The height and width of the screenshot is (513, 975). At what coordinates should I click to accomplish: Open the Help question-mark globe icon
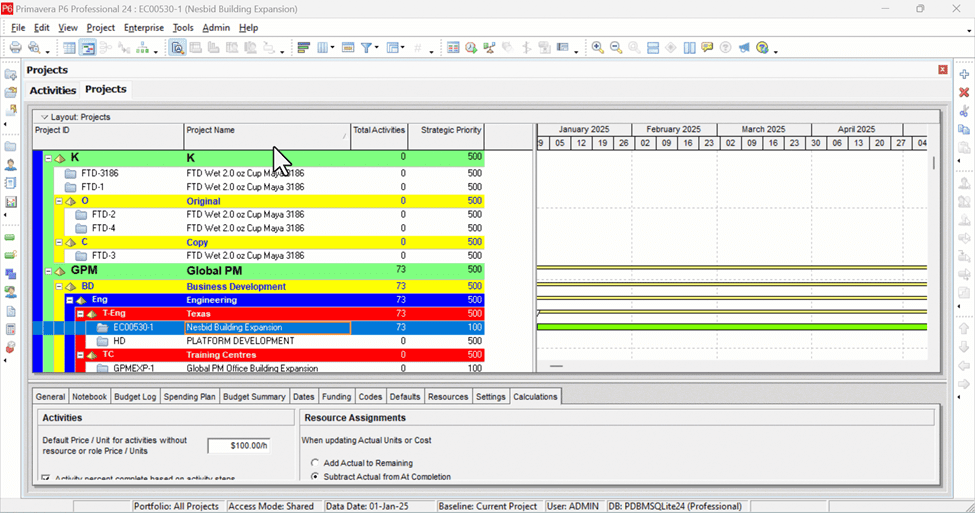[x=762, y=48]
